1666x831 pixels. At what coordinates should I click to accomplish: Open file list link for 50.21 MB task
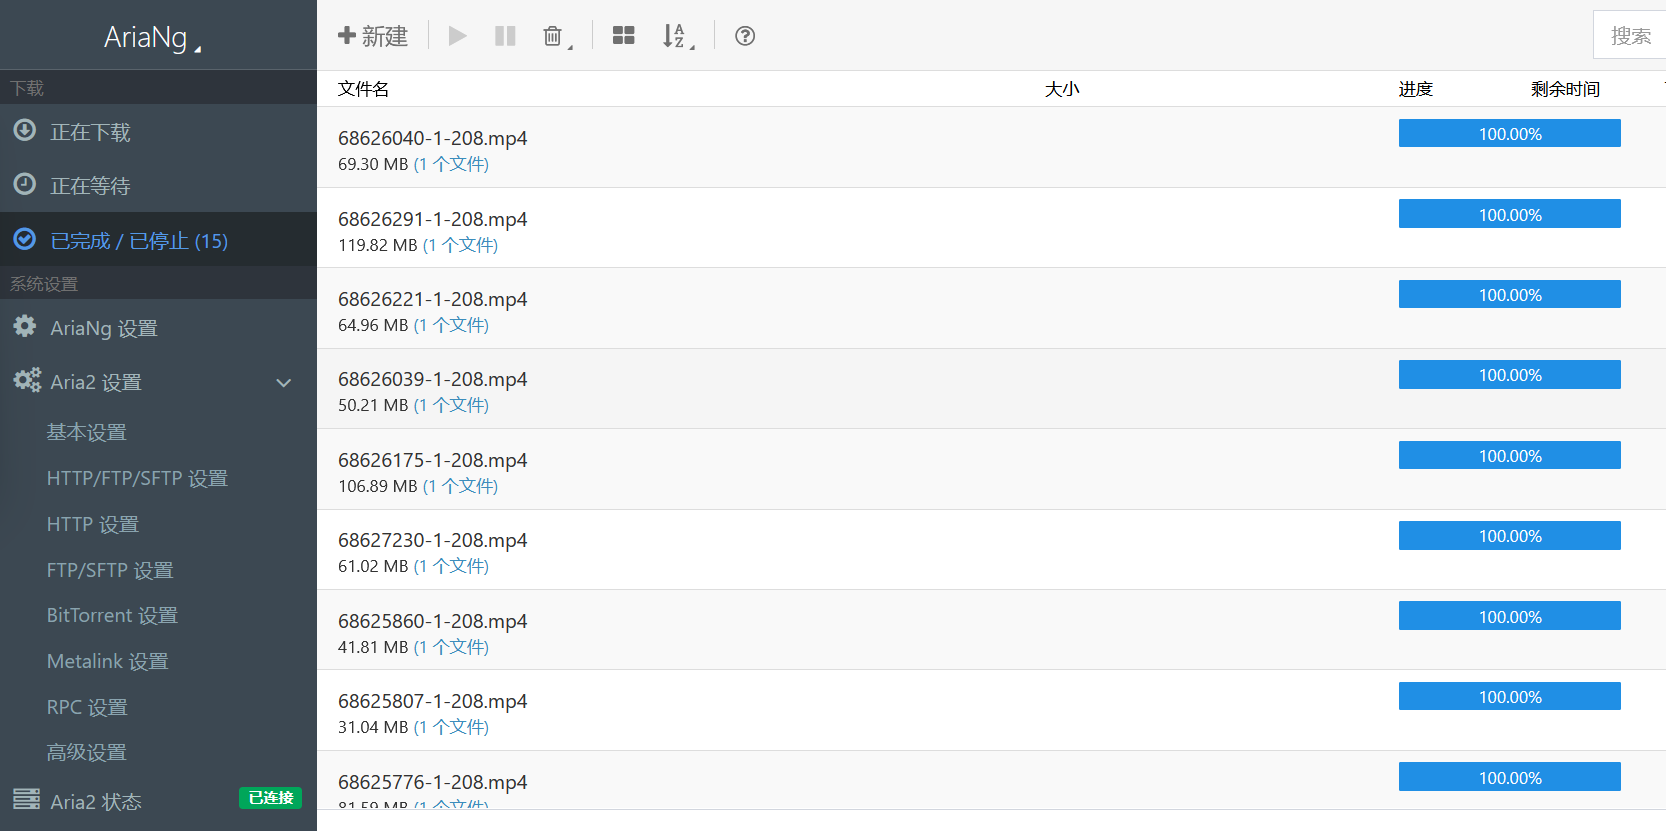[x=451, y=405]
